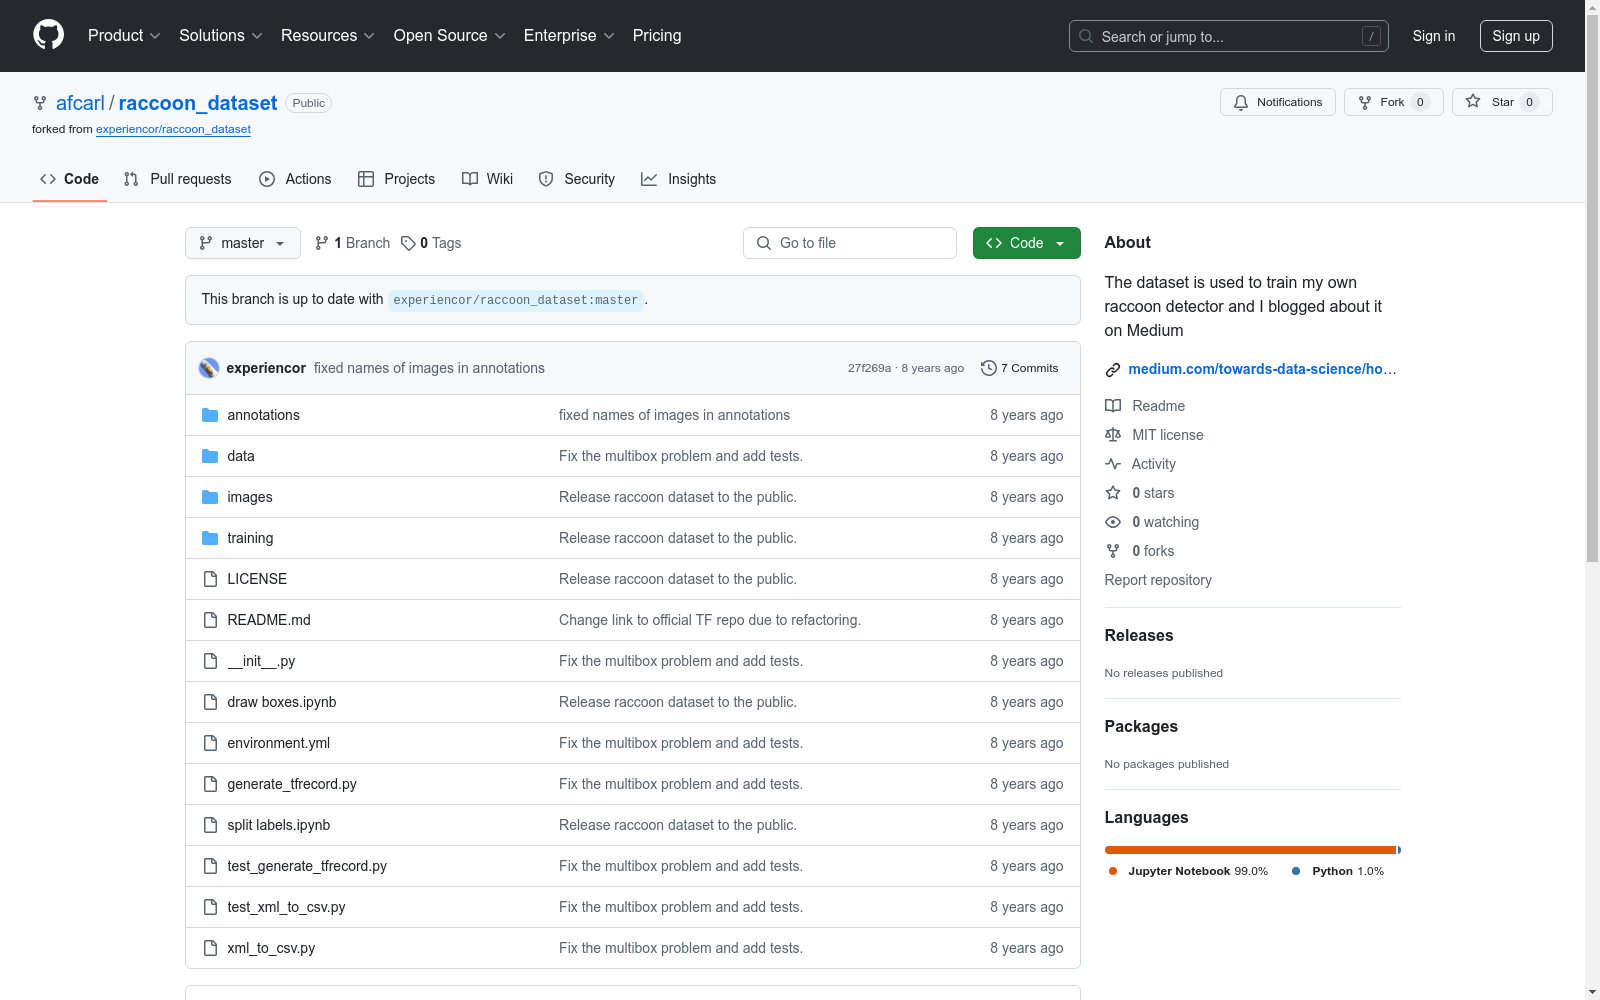Click the Jupyter Notebook language bar segment
Screen dimensions: 1600x1000
coord(1250,850)
